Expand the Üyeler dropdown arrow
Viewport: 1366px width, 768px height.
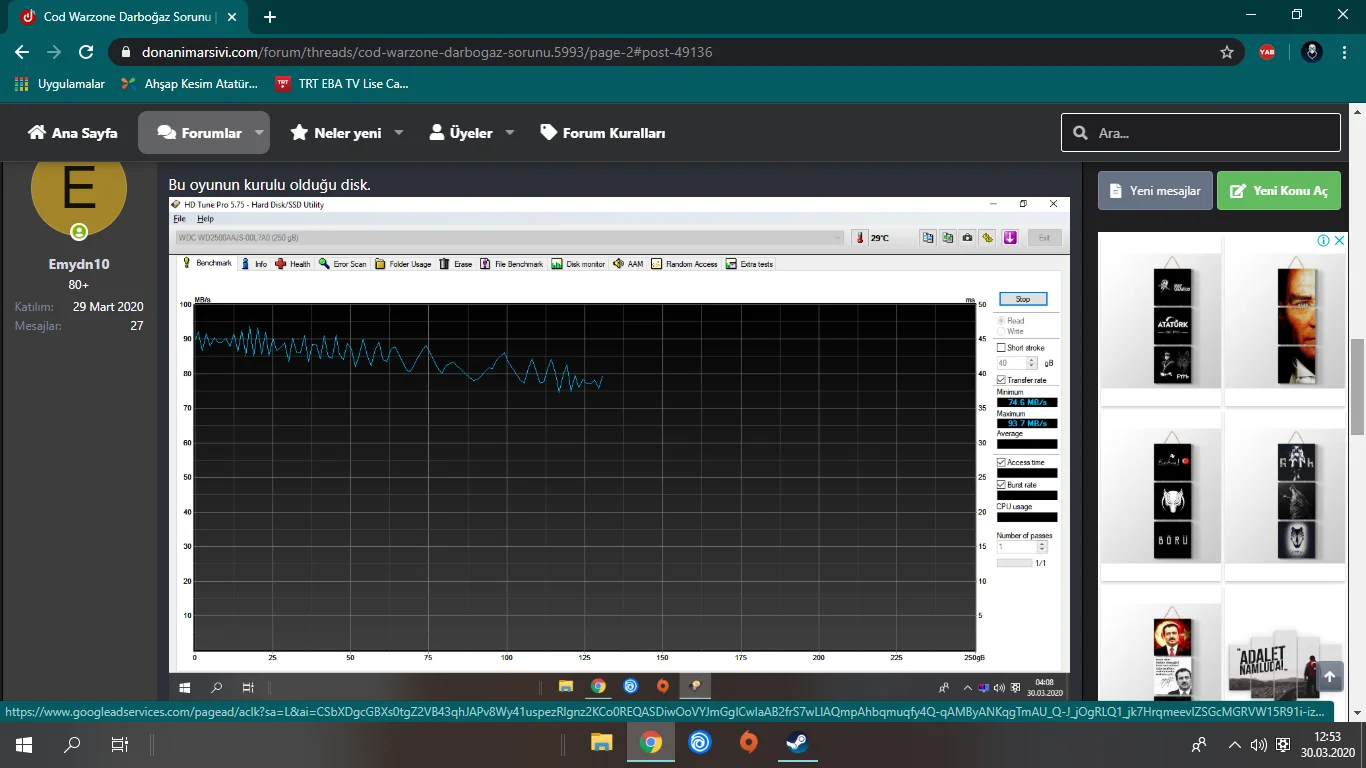click(x=509, y=133)
